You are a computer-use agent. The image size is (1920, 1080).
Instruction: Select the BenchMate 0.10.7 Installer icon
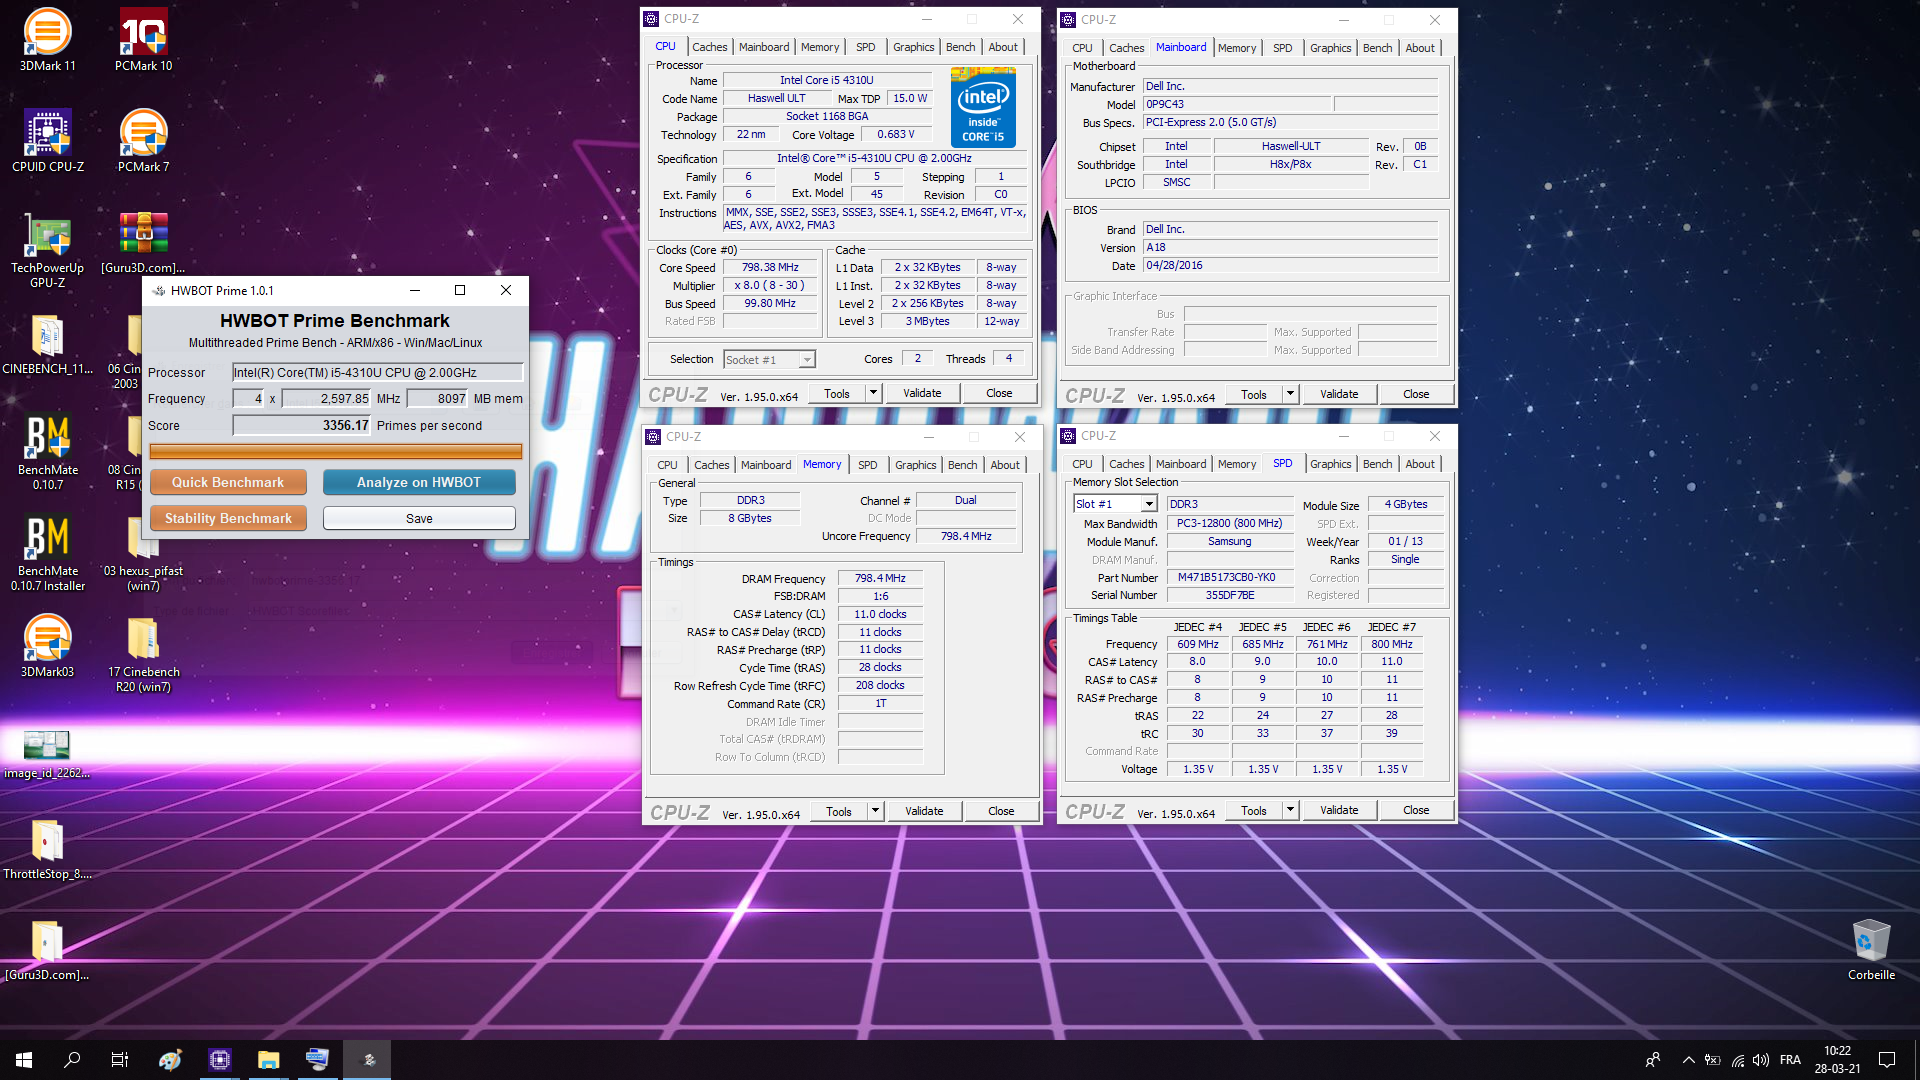coord(47,553)
